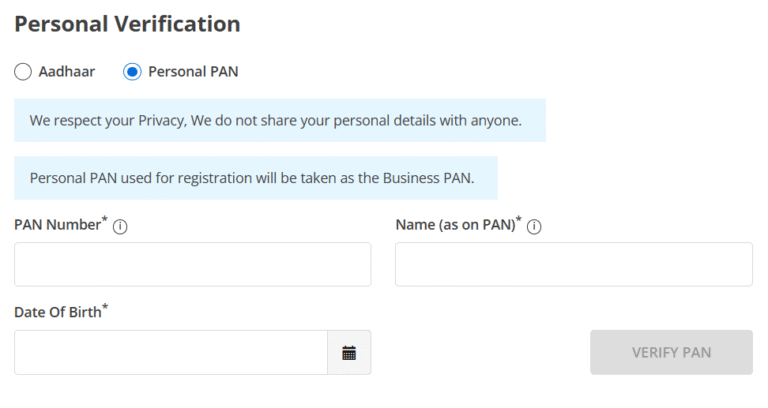This screenshot has width=768, height=408.
Task: Click the info icon beside PAN Number
Action: click(x=120, y=227)
